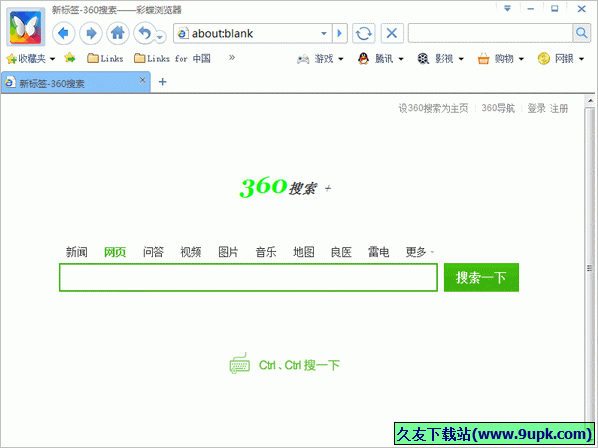Click the green 搜索一下 button

(x=481, y=277)
